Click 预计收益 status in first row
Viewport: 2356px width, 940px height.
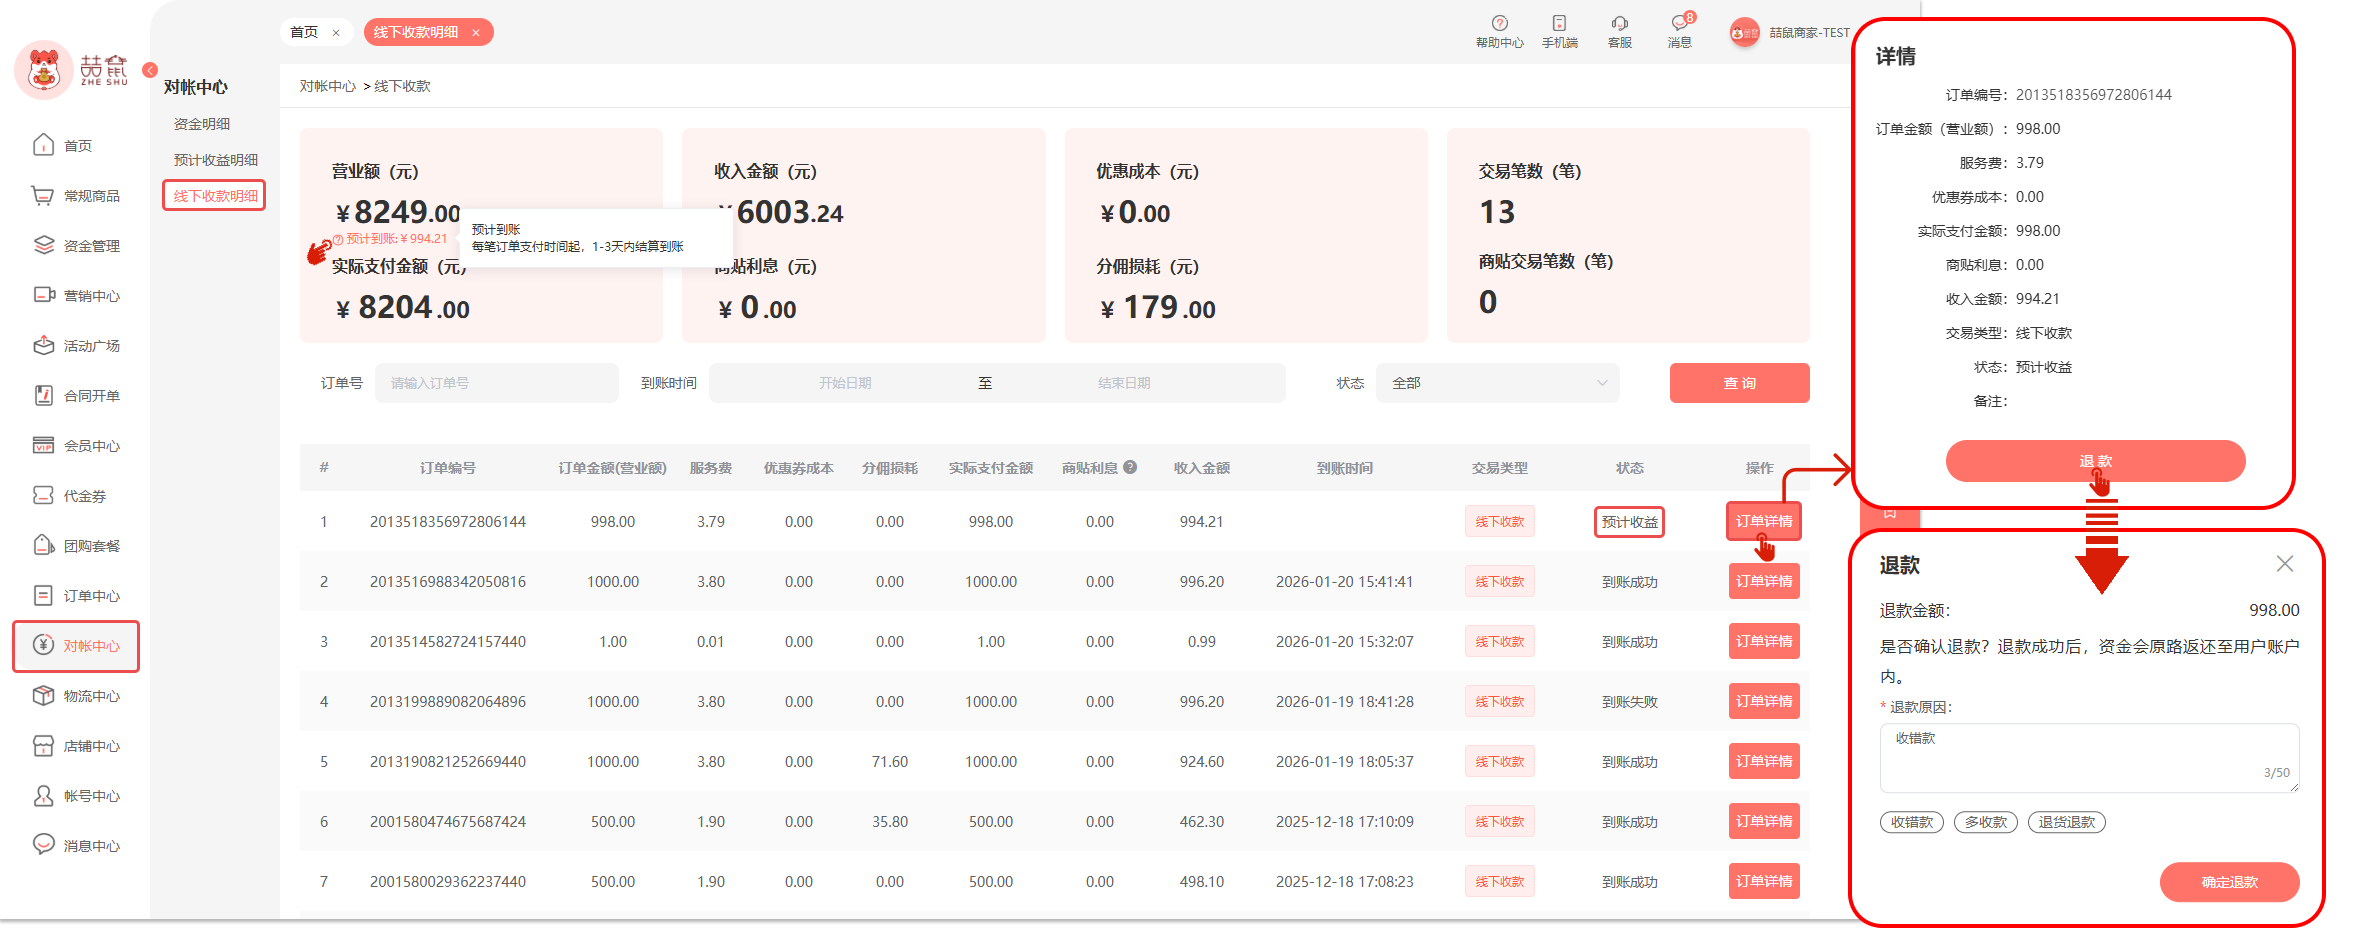coord(1629,522)
